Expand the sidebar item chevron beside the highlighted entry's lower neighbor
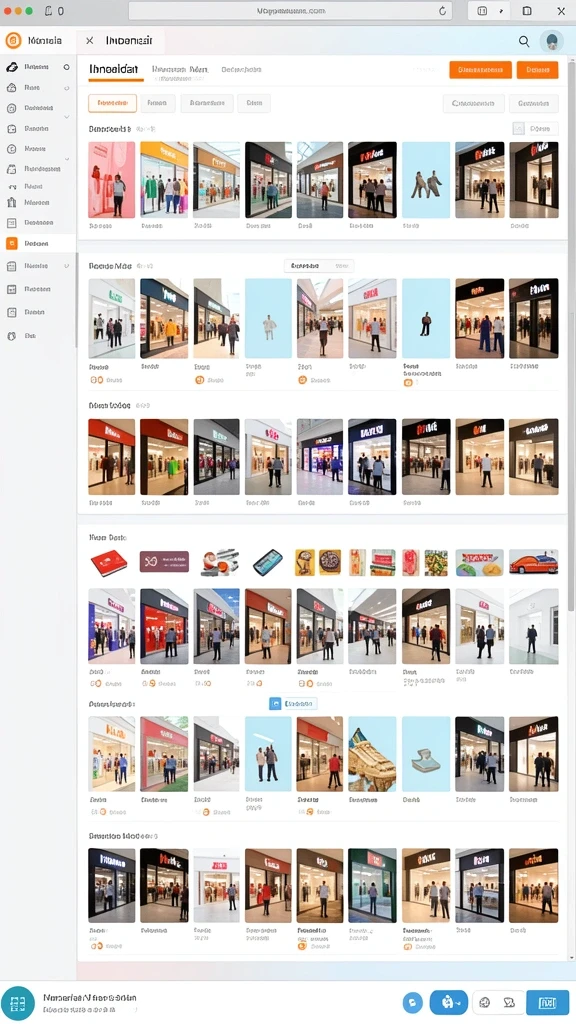 [x=67, y=266]
